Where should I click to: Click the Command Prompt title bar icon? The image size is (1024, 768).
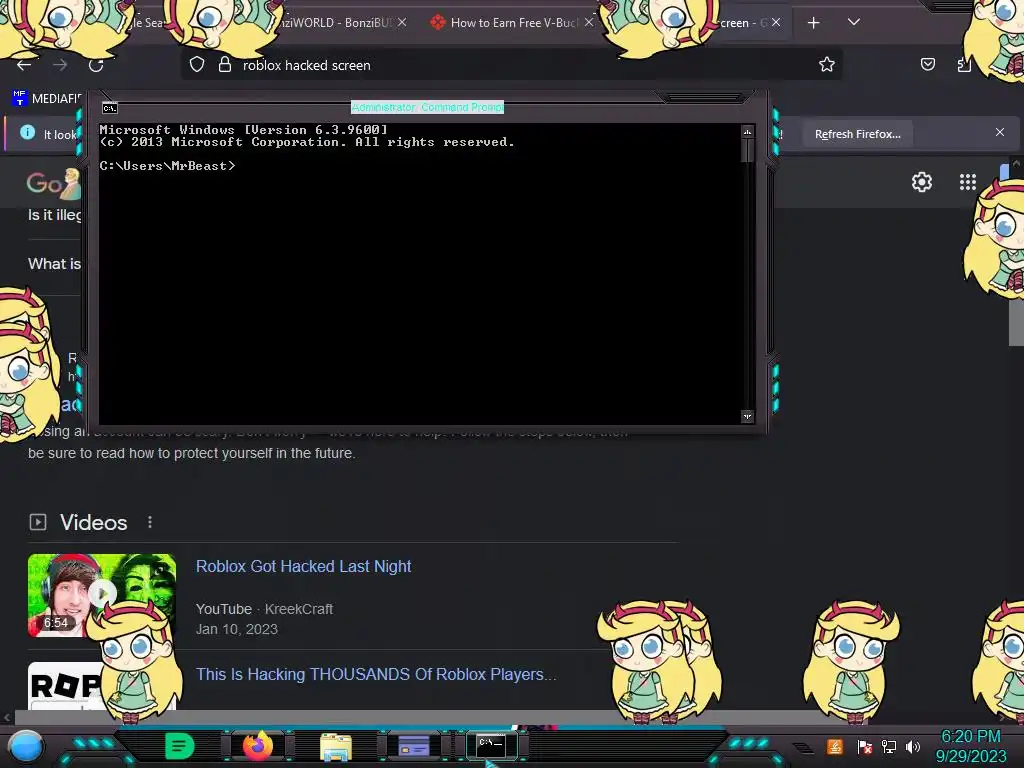[x=110, y=108]
